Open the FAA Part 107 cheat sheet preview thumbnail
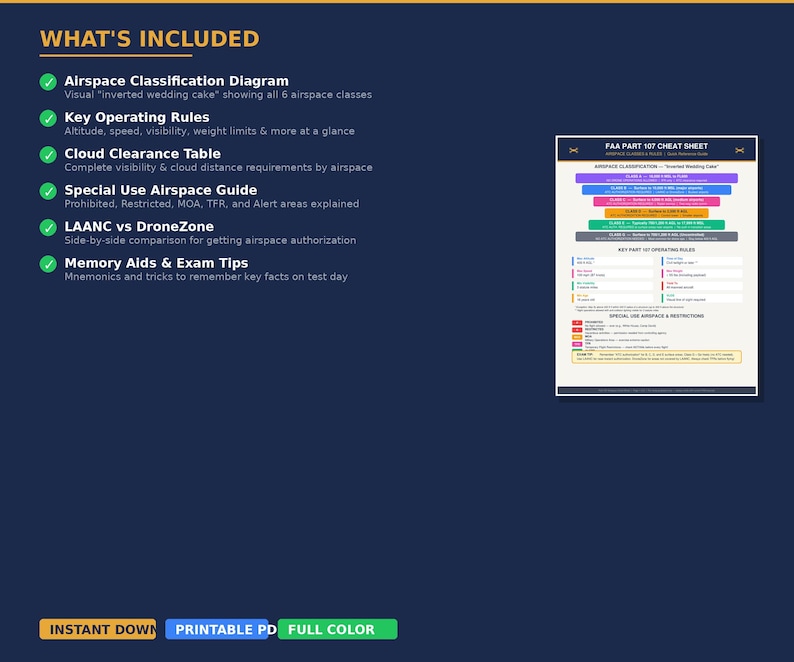Viewport: 794px width, 662px height. tap(657, 265)
